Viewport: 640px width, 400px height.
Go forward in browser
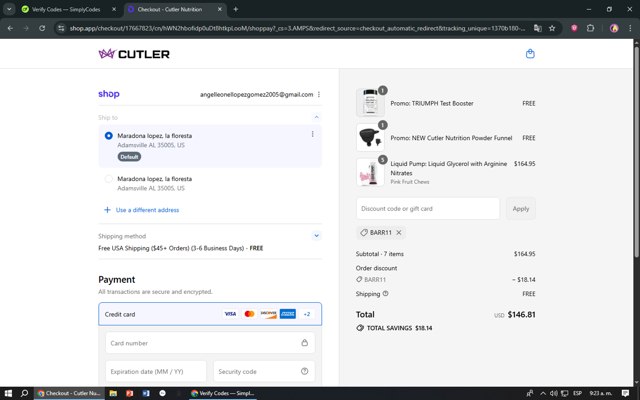tap(26, 28)
